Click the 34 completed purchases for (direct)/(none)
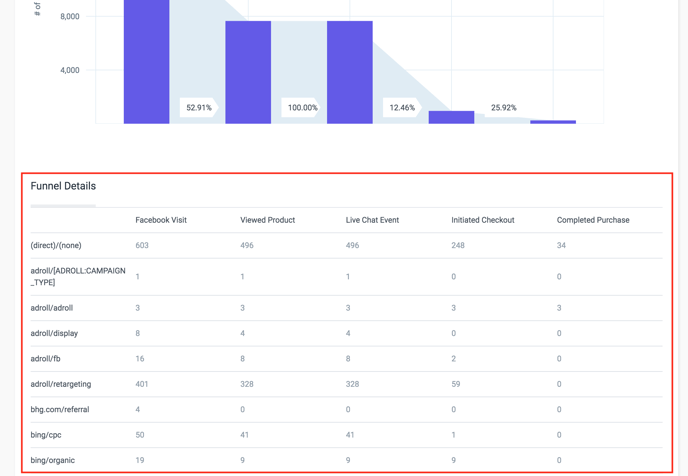The width and height of the screenshot is (688, 476). coord(561,245)
